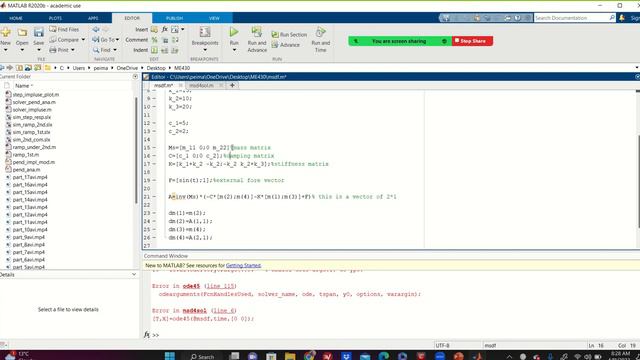Select file part_17avi.mp4

coord(30,177)
